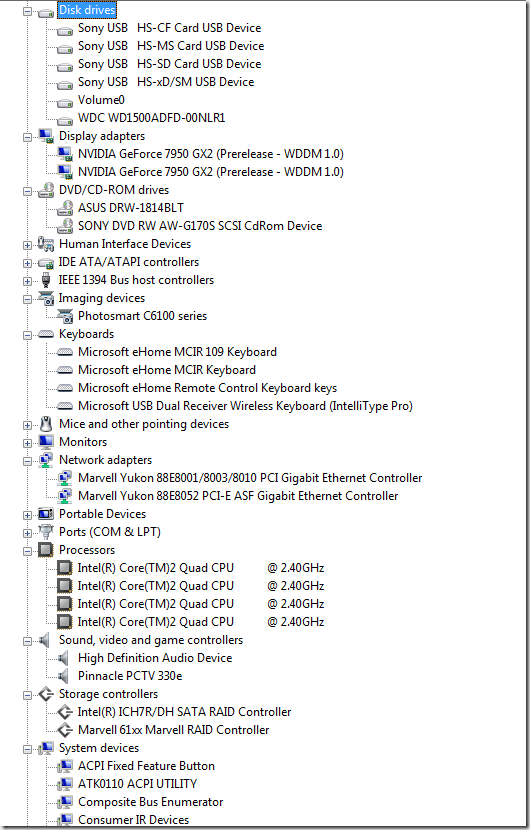Click the icon beside ATK0110 ACPI UTILITY
The width and height of the screenshot is (530, 830).
coord(65,784)
